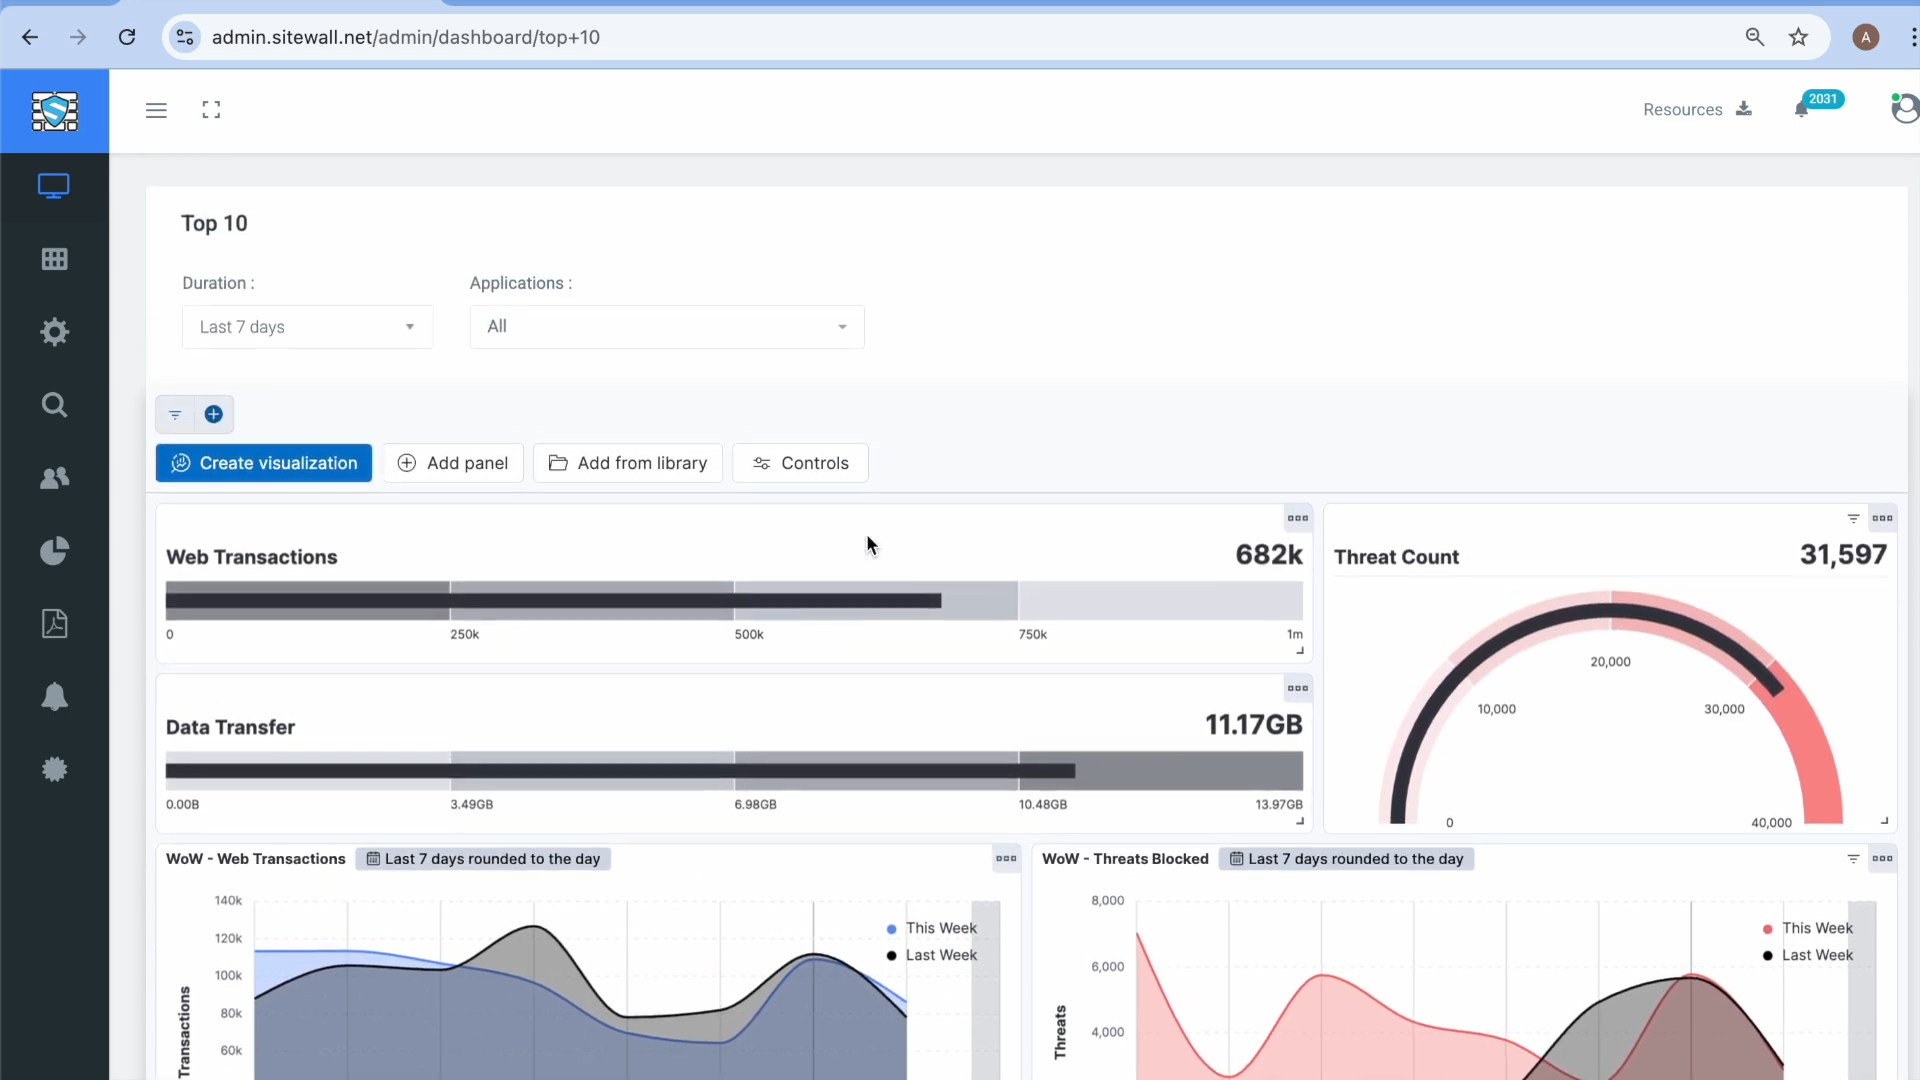
Task: Click time range badge on WoW - Web Transactions
Action: point(483,859)
